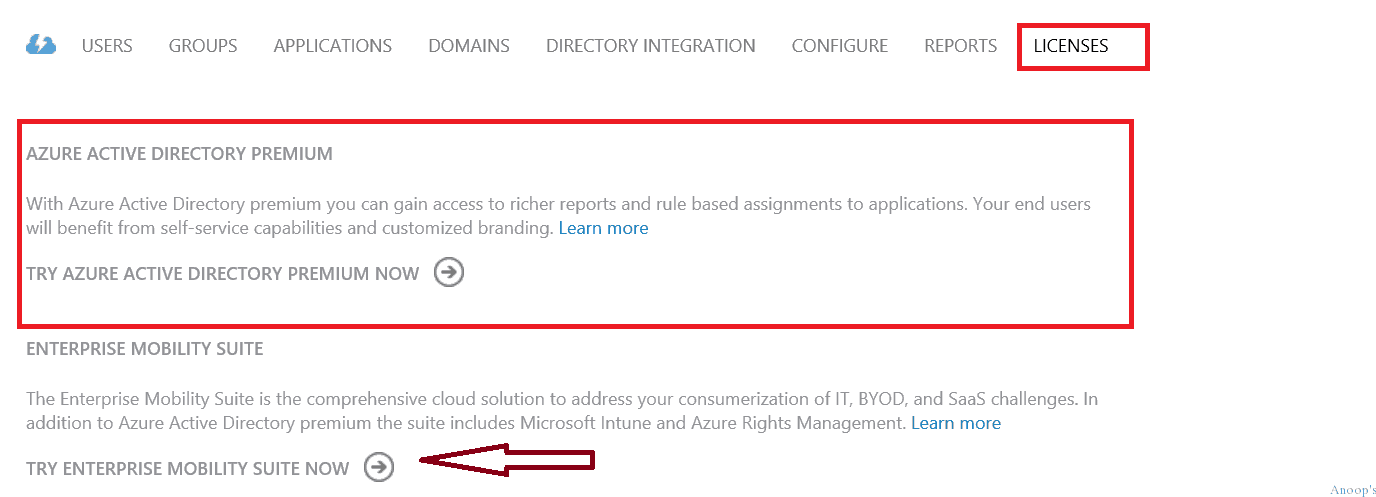Follow the Learn more link for Azure AD Premium
Screen dimensions: 1376x497
(x=603, y=228)
